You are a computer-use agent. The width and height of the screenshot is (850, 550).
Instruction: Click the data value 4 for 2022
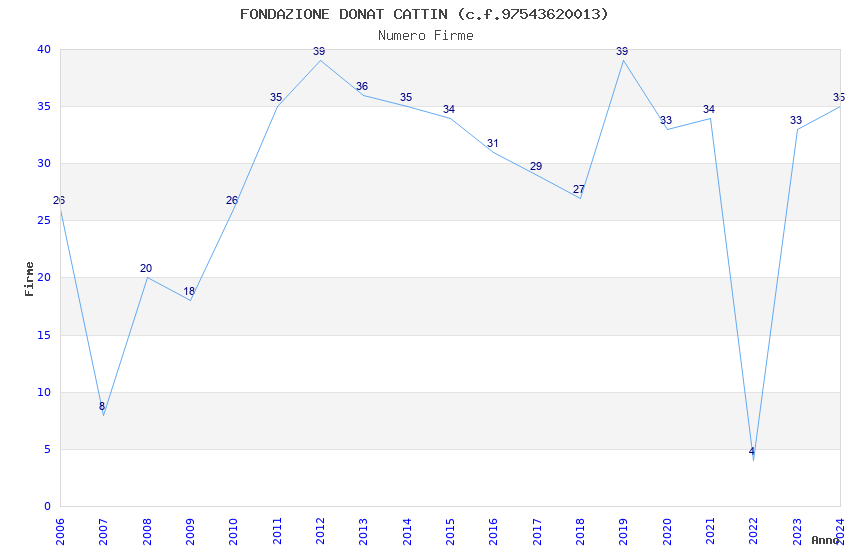pyautogui.click(x=752, y=451)
